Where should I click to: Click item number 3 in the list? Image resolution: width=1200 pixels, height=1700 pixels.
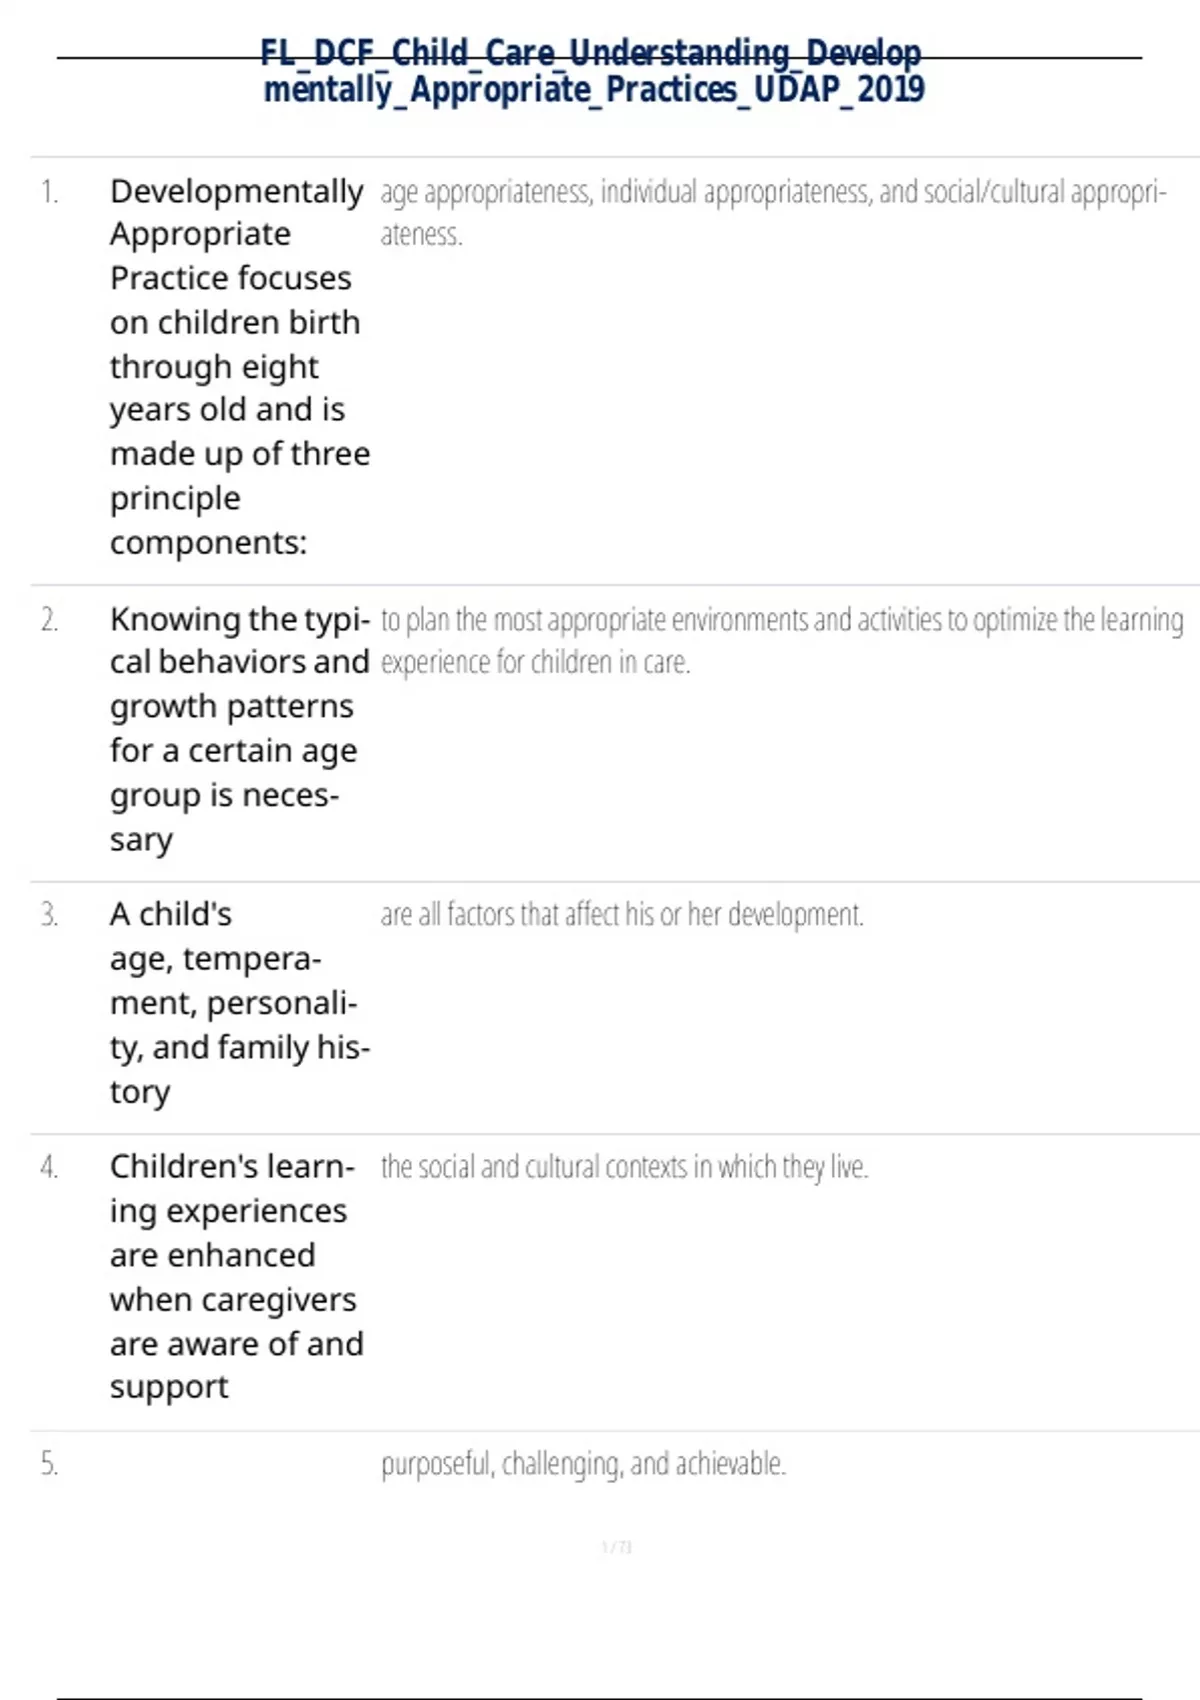click(49, 915)
